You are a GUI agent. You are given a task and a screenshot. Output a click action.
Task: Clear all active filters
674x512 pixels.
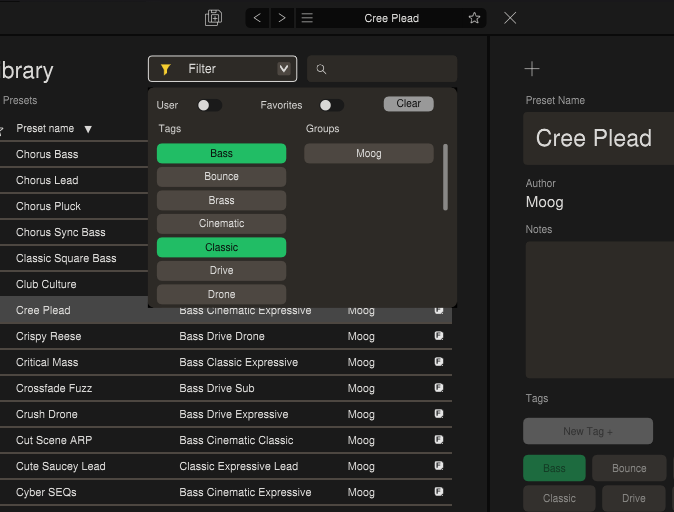[408, 104]
